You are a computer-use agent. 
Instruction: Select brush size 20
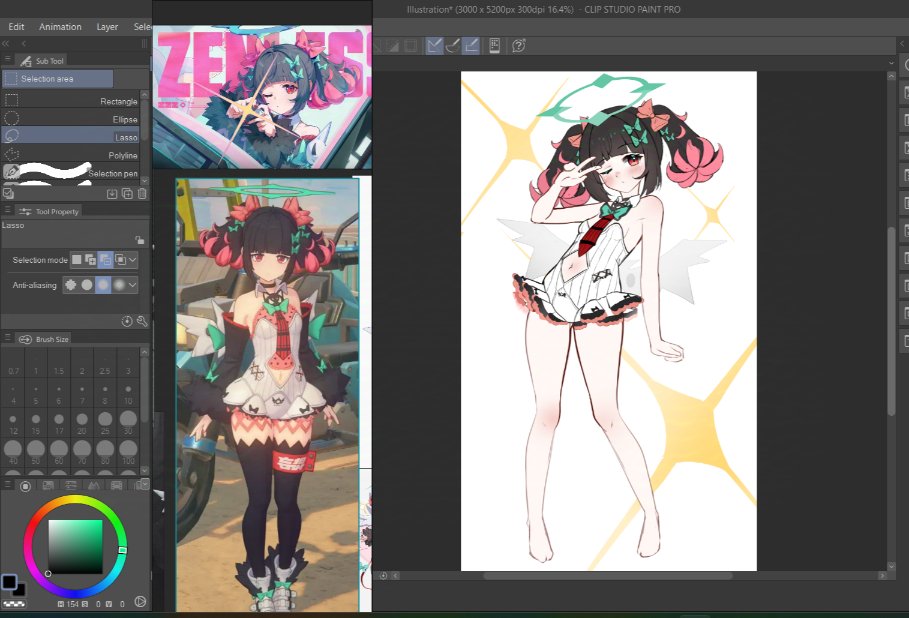(82, 423)
